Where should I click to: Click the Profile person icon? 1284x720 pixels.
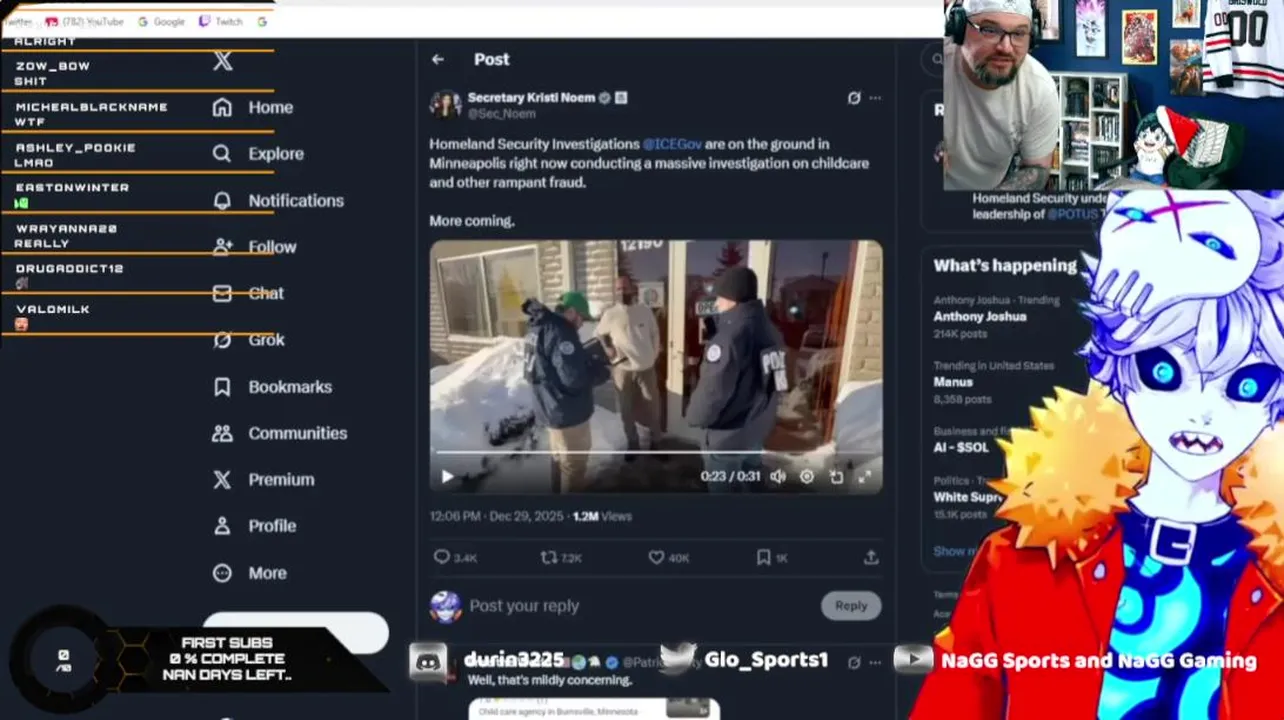coord(222,526)
